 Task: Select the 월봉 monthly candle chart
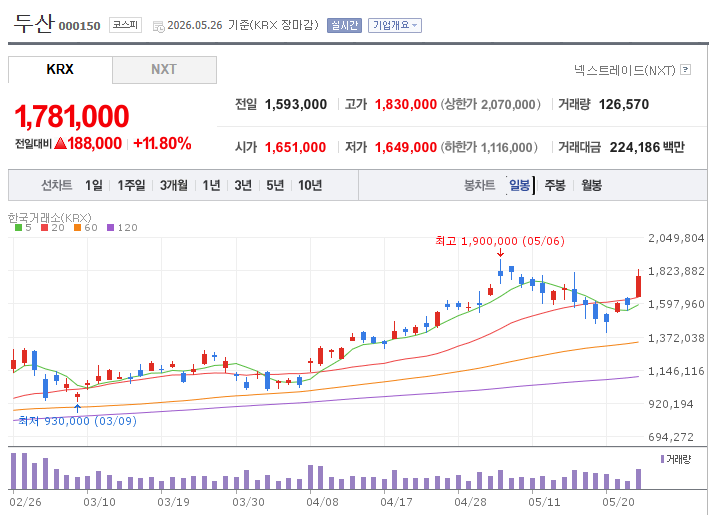(x=591, y=185)
